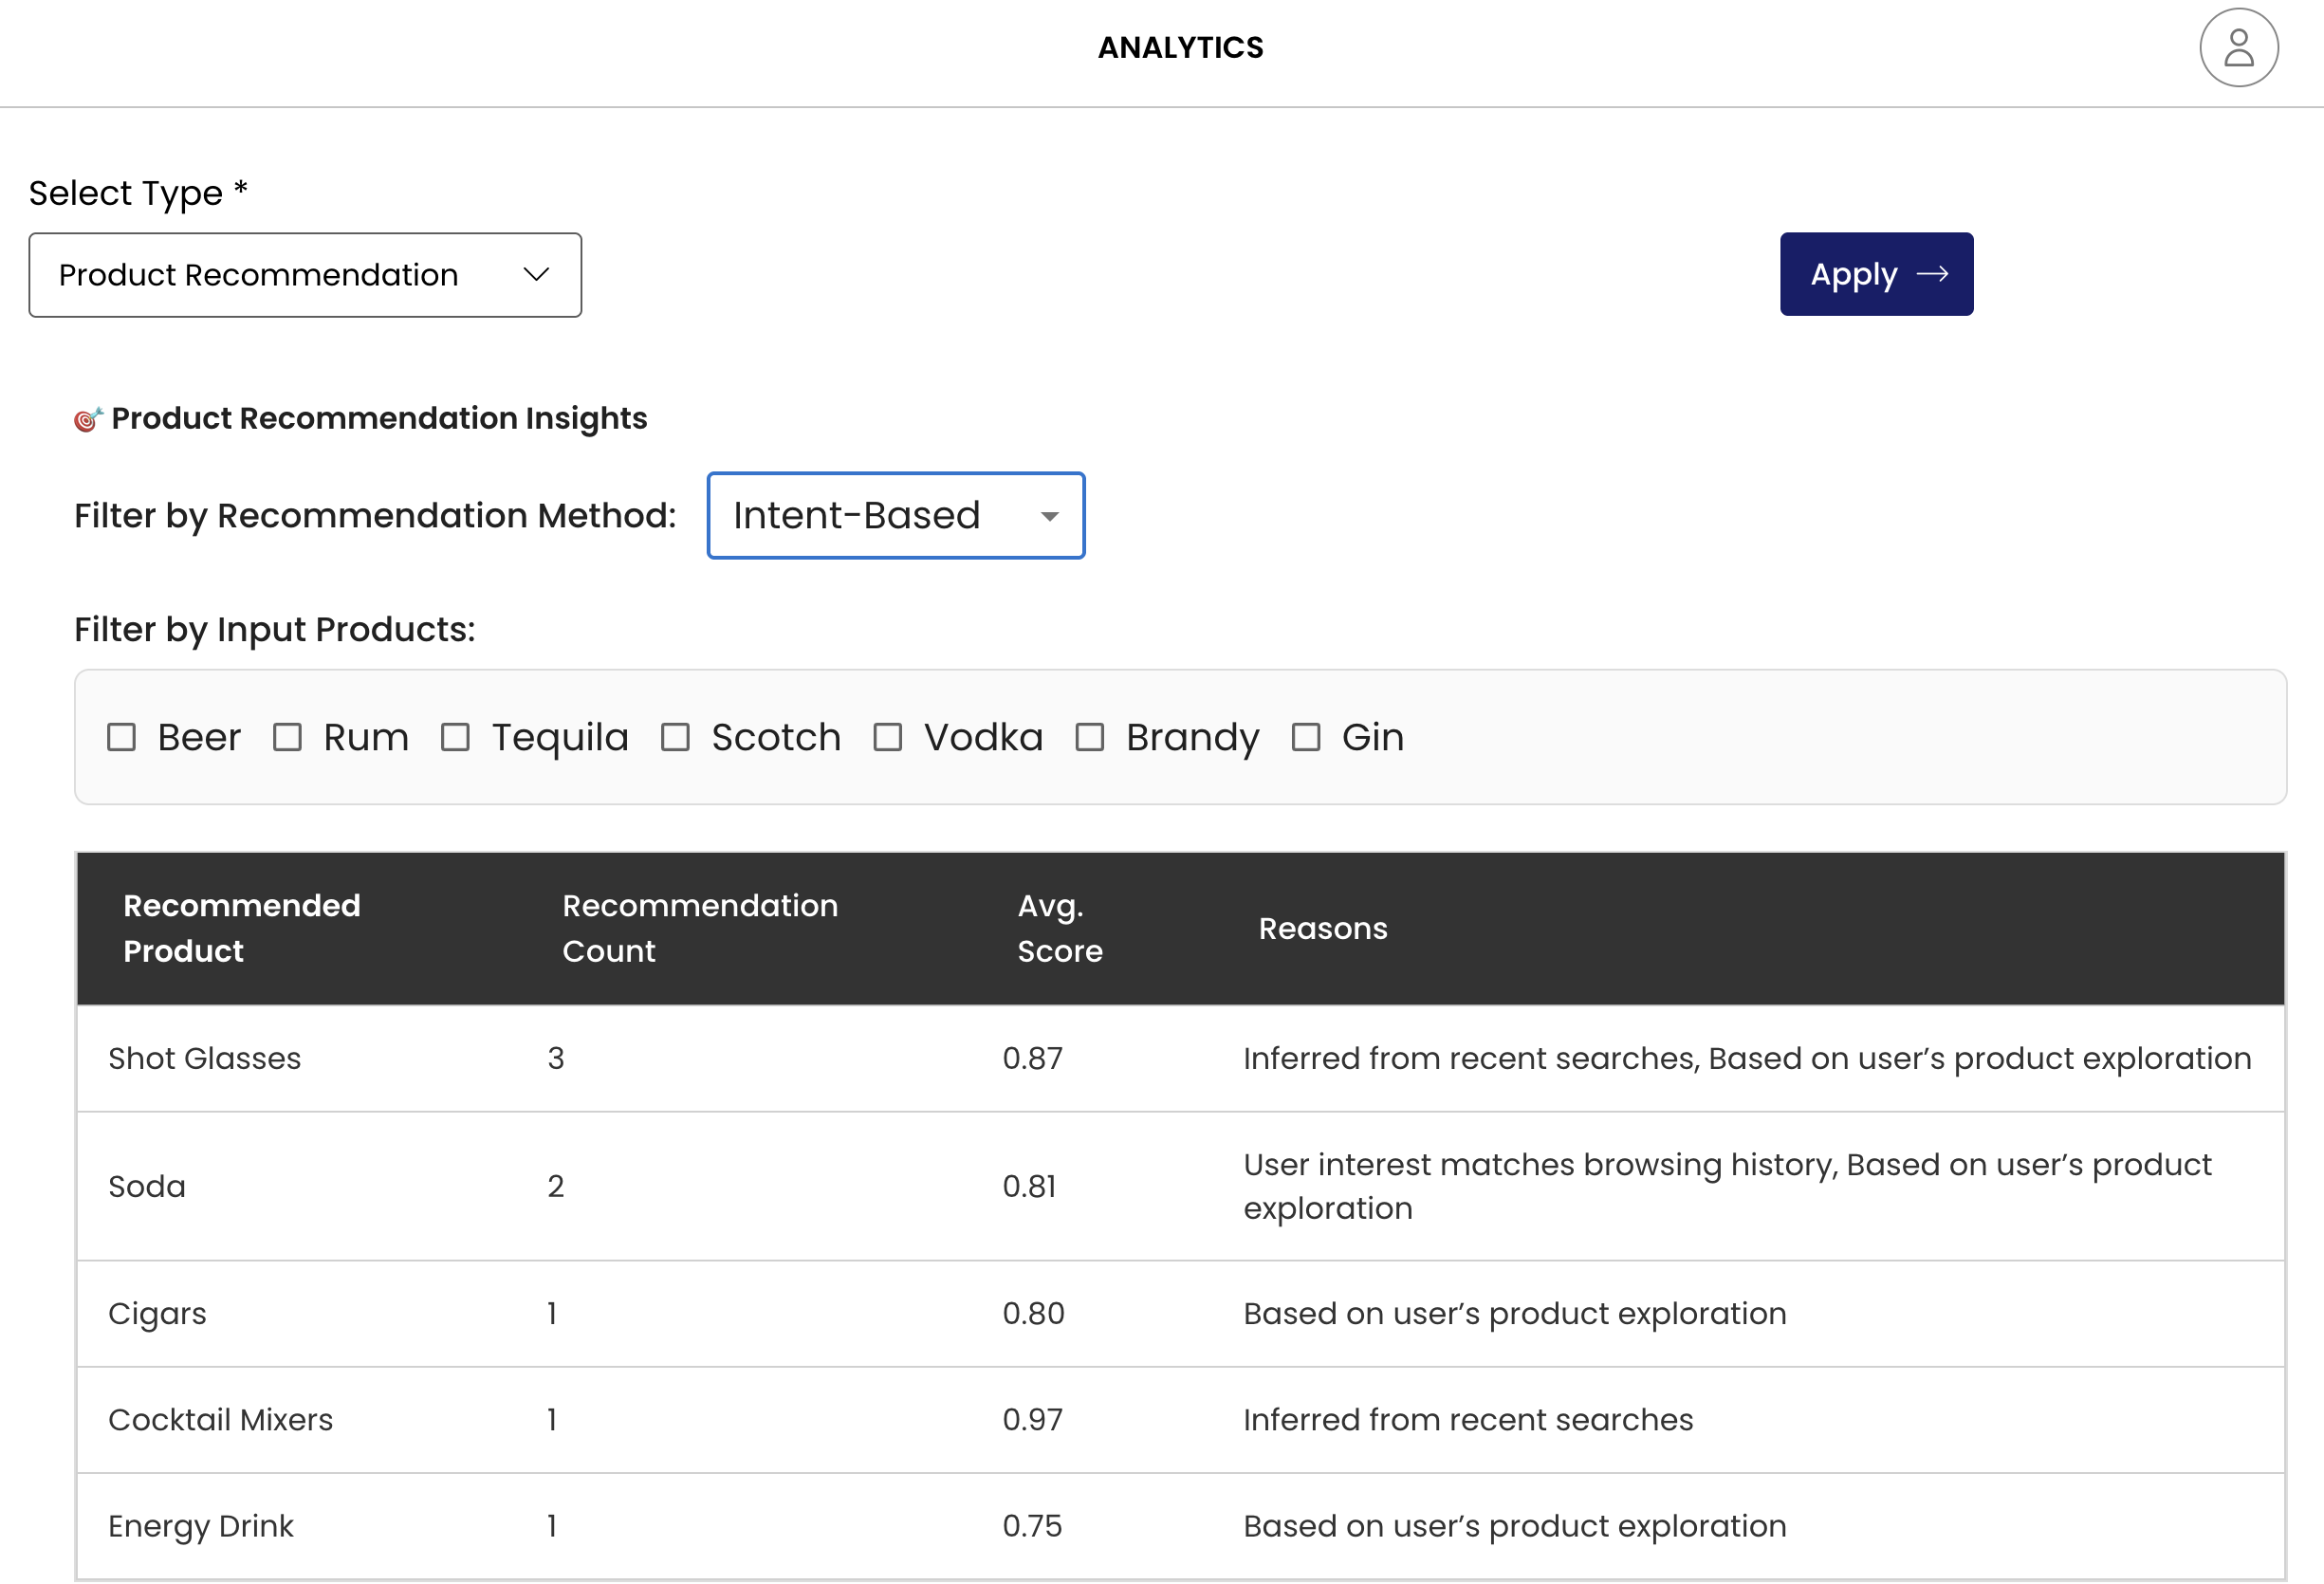The image size is (2324, 1584).
Task: Open the user profile icon
Action: point(2238,47)
